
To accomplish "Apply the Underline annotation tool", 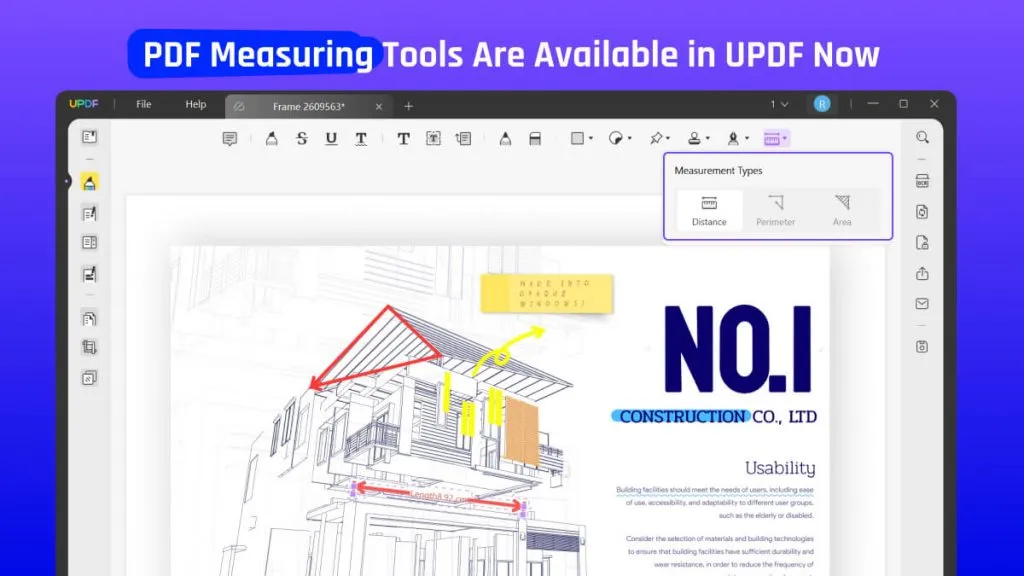I will (x=331, y=139).
